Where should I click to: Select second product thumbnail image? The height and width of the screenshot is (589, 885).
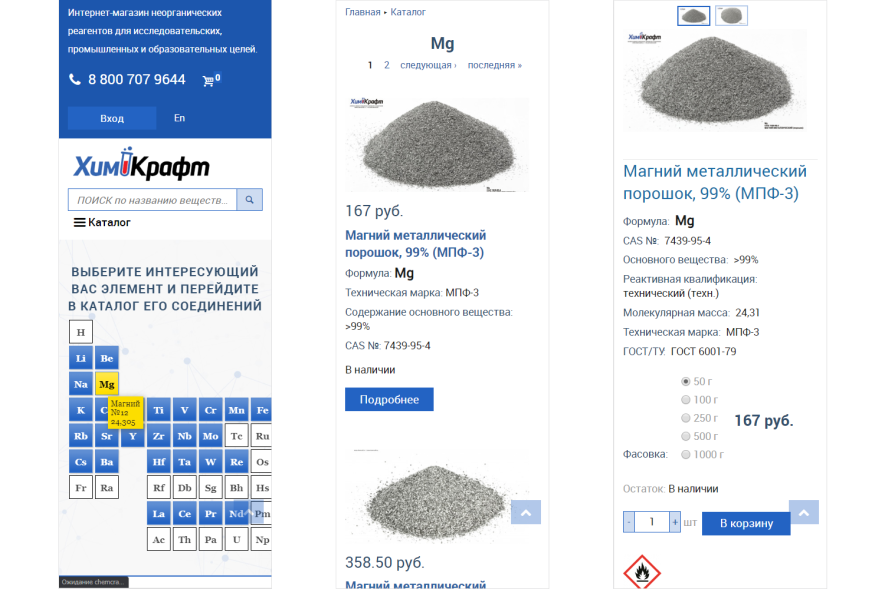coord(731,15)
